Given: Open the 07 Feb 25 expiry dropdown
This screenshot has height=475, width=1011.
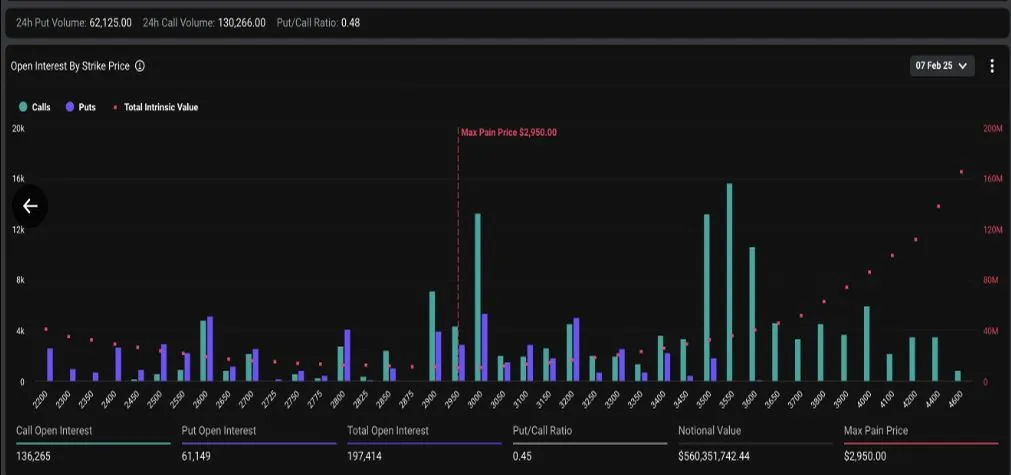Looking at the screenshot, I should 941,66.
